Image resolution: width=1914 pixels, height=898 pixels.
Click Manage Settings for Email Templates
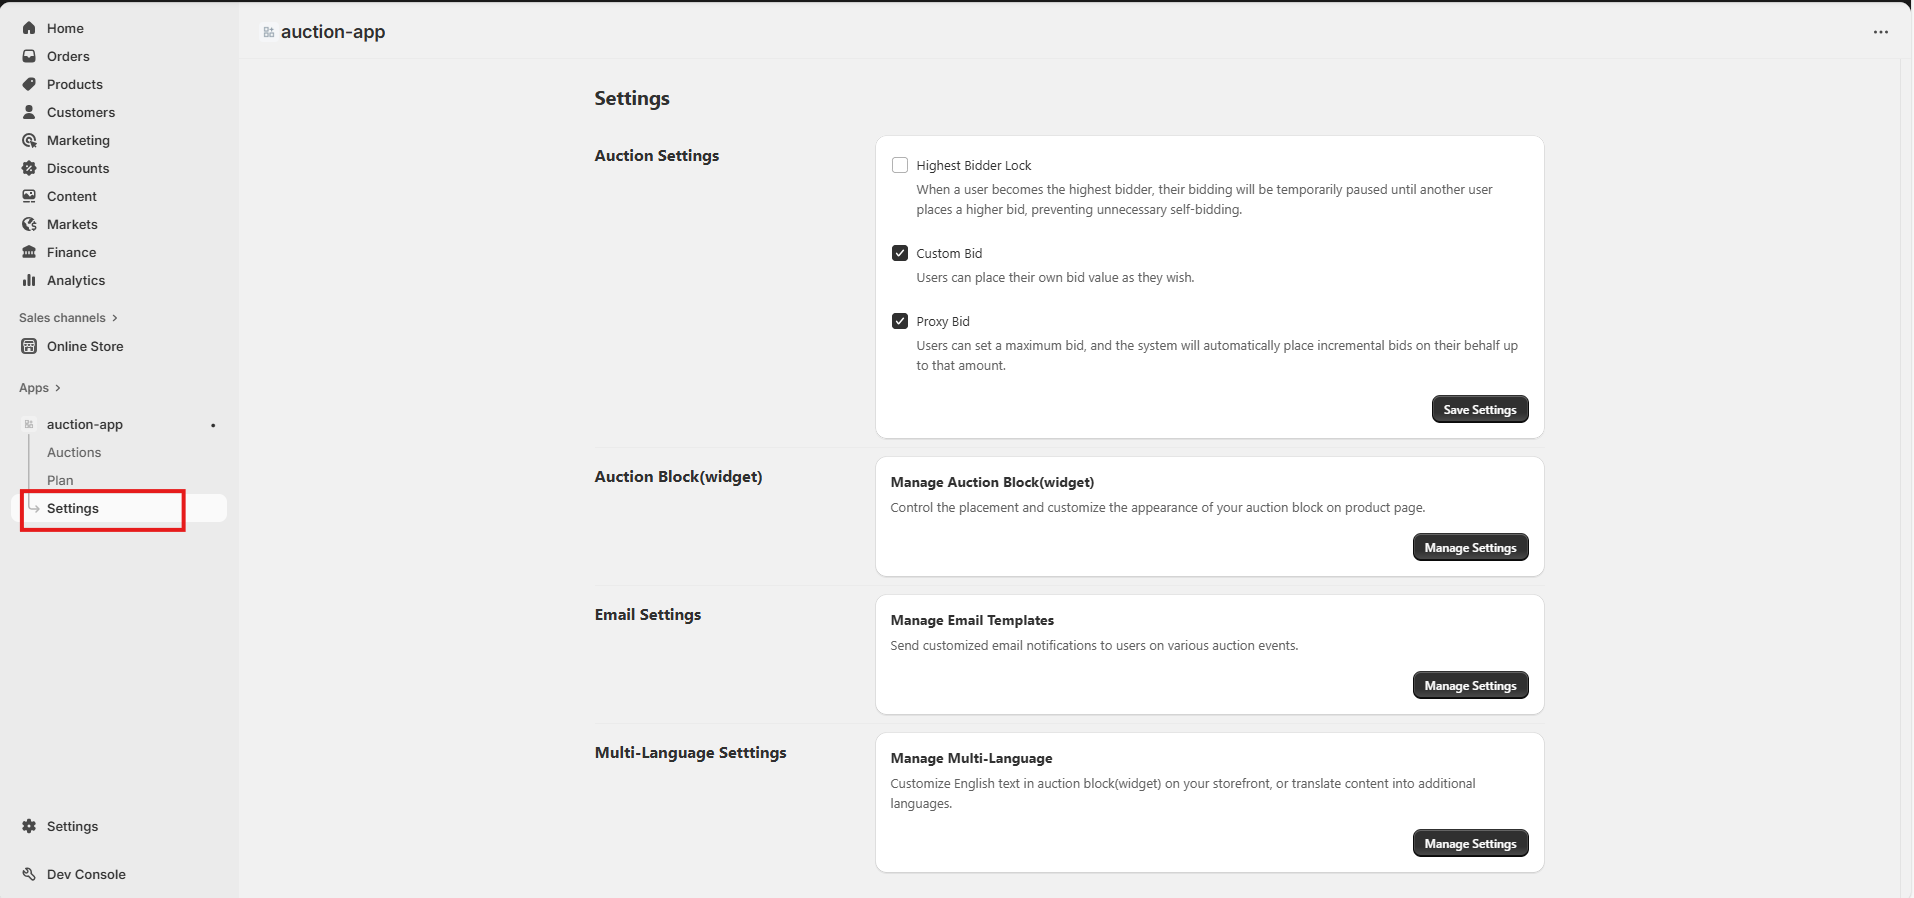1470,685
